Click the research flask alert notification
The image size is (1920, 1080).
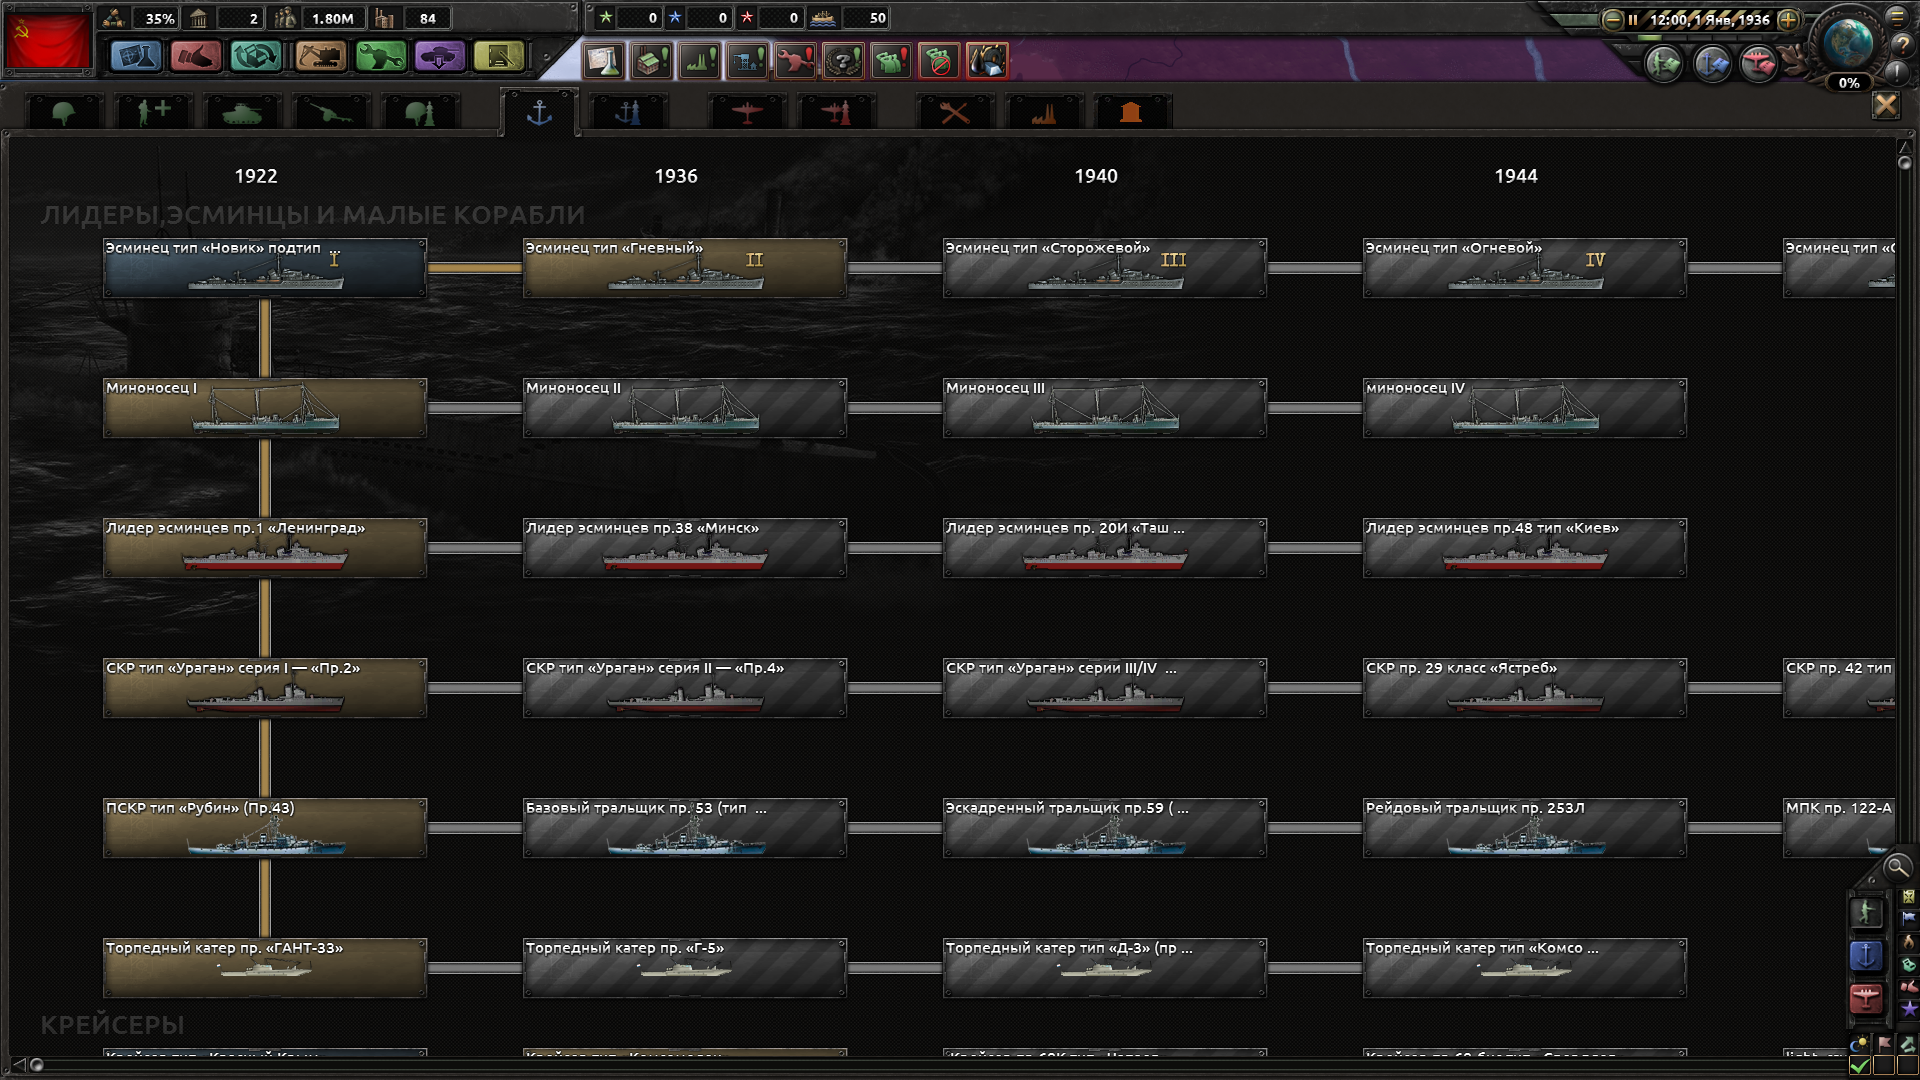[604, 61]
